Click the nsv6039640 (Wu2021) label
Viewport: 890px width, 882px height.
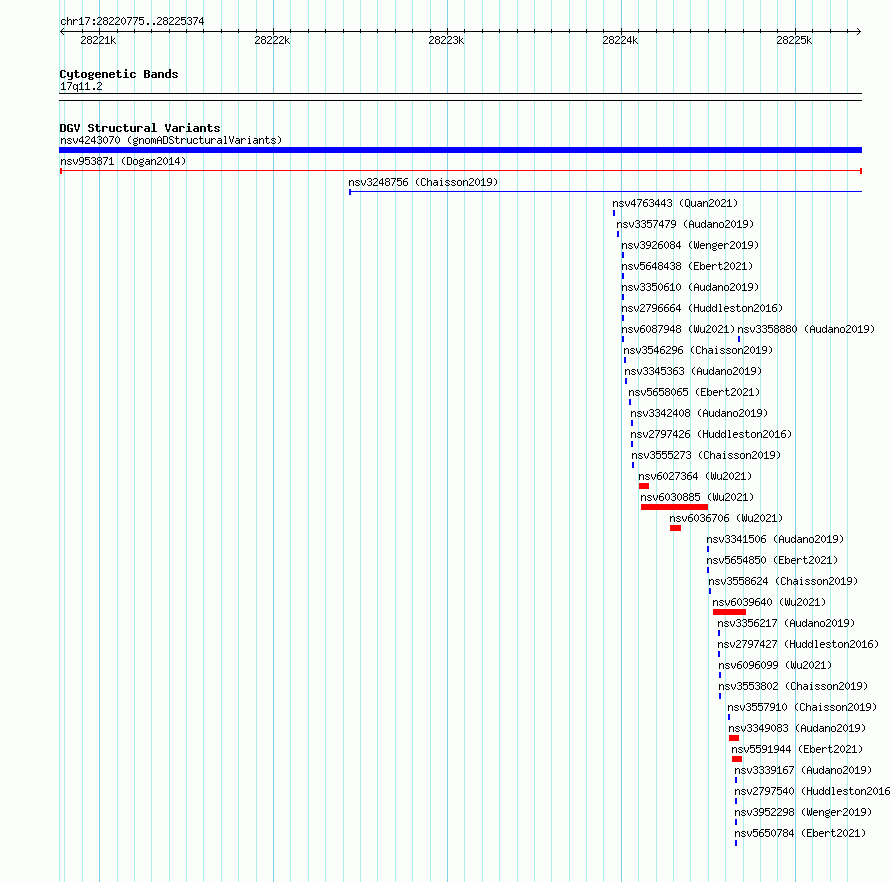769,602
